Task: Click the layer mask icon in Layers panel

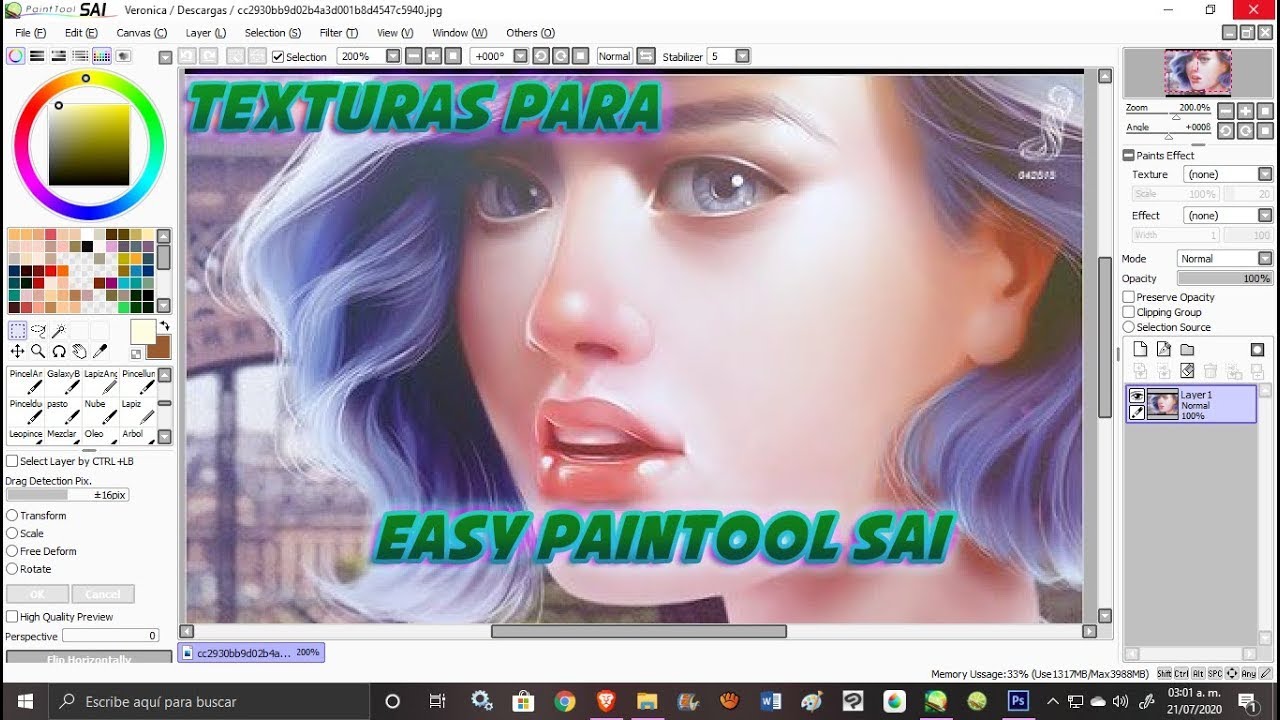Action: (x=1257, y=349)
